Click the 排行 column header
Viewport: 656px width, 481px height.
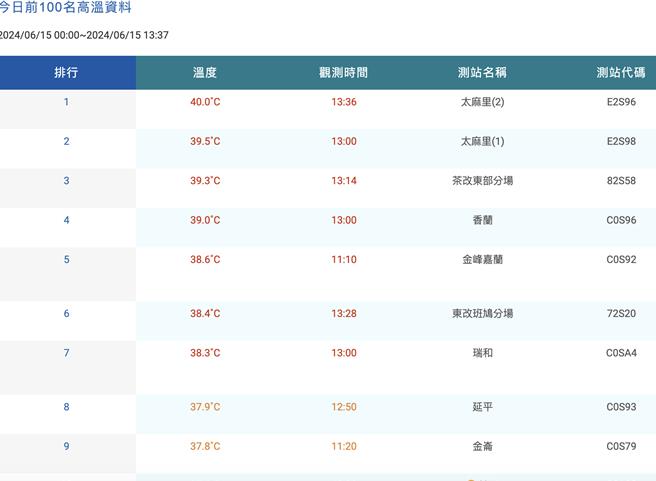[x=66, y=72]
